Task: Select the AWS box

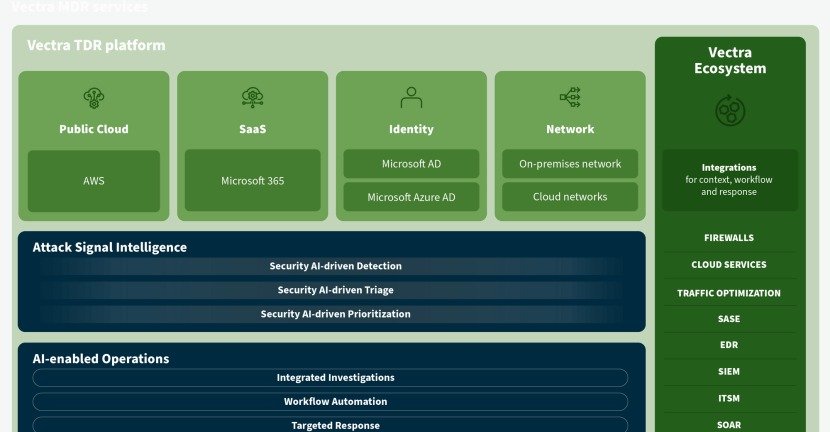Action: 94,181
